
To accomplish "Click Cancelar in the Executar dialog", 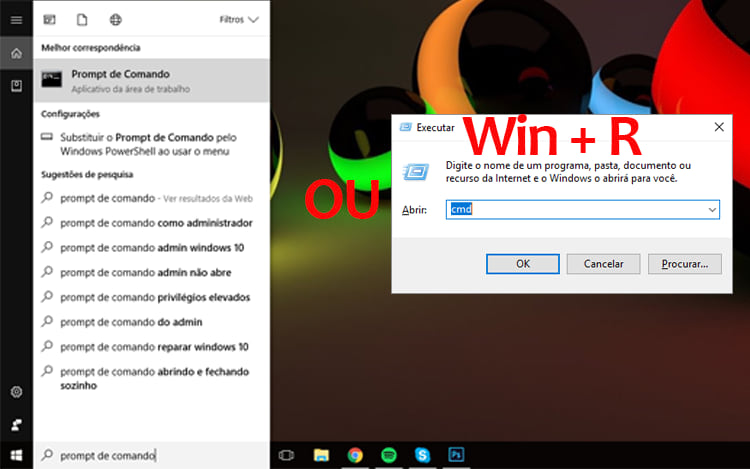I will point(604,264).
